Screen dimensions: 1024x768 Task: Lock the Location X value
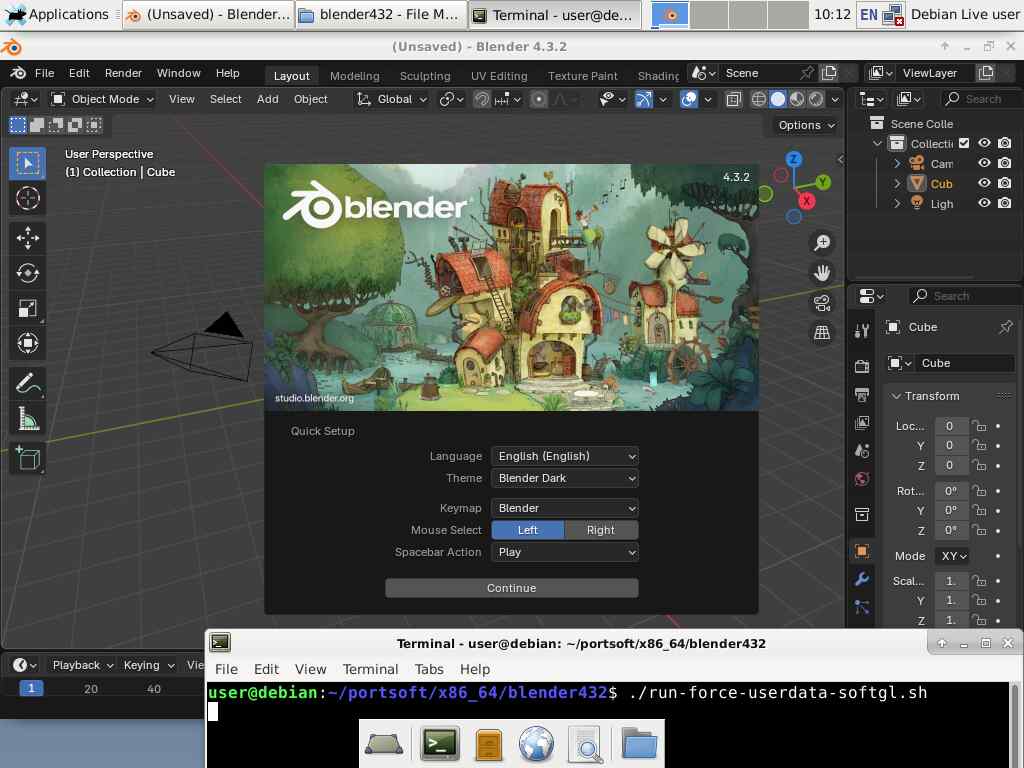(x=978, y=426)
